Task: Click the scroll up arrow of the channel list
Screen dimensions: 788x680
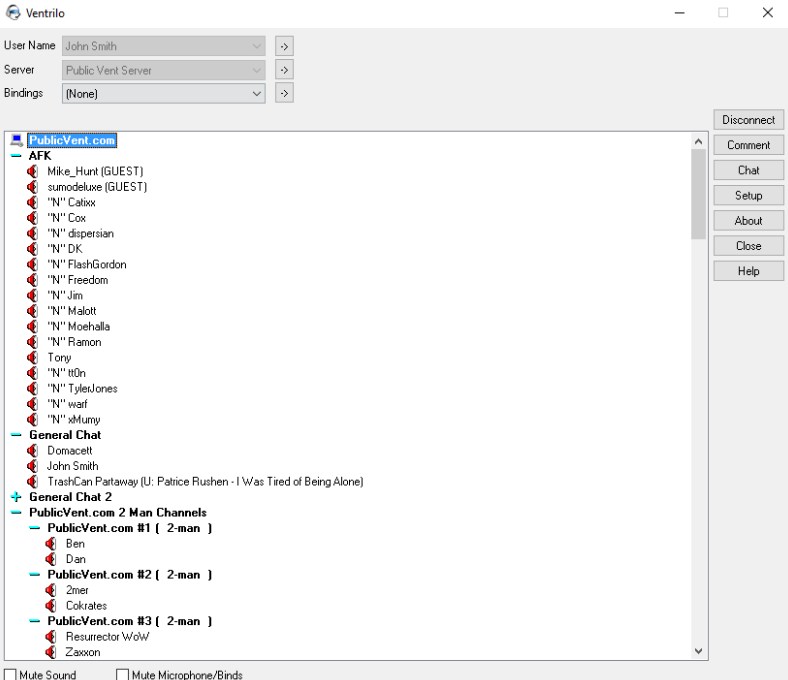Action: [x=699, y=142]
